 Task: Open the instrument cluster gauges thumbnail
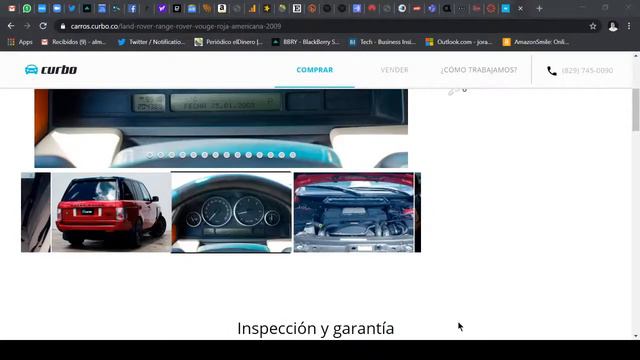tap(231, 212)
